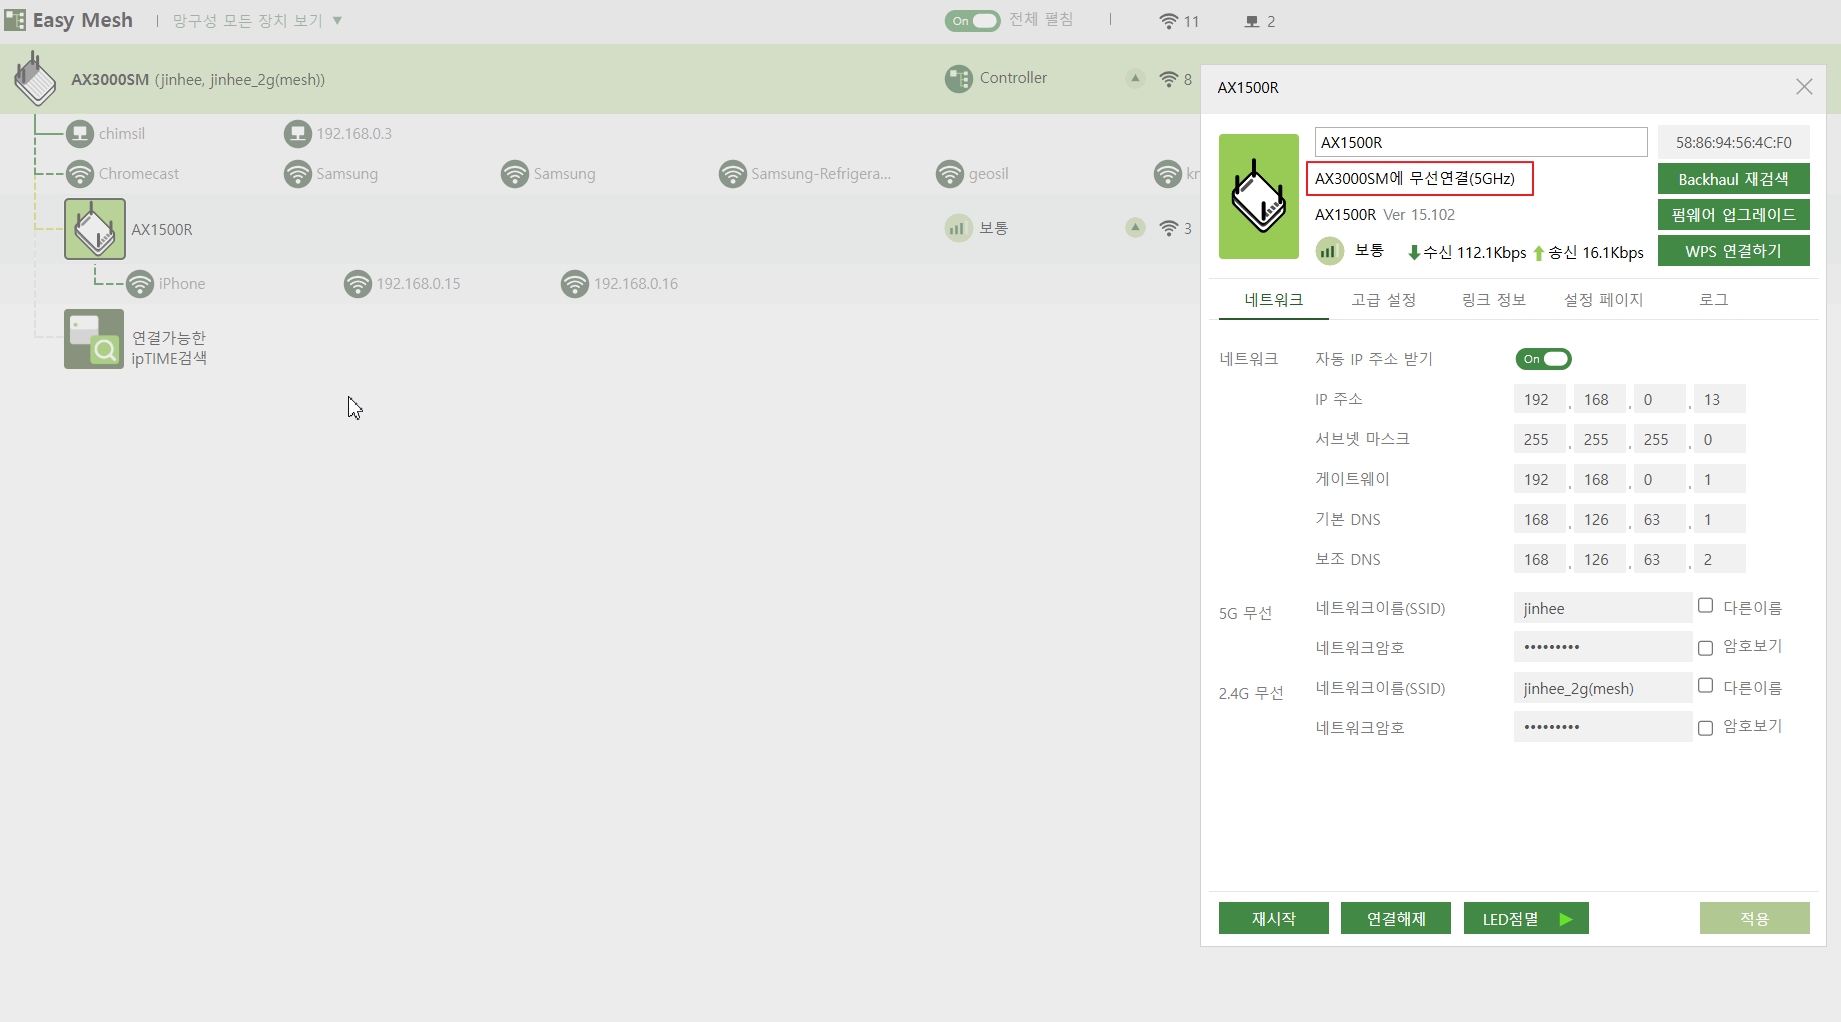Image resolution: width=1841 pixels, height=1022 pixels.
Task: Select the iPhone wifi client icon
Action: (140, 284)
